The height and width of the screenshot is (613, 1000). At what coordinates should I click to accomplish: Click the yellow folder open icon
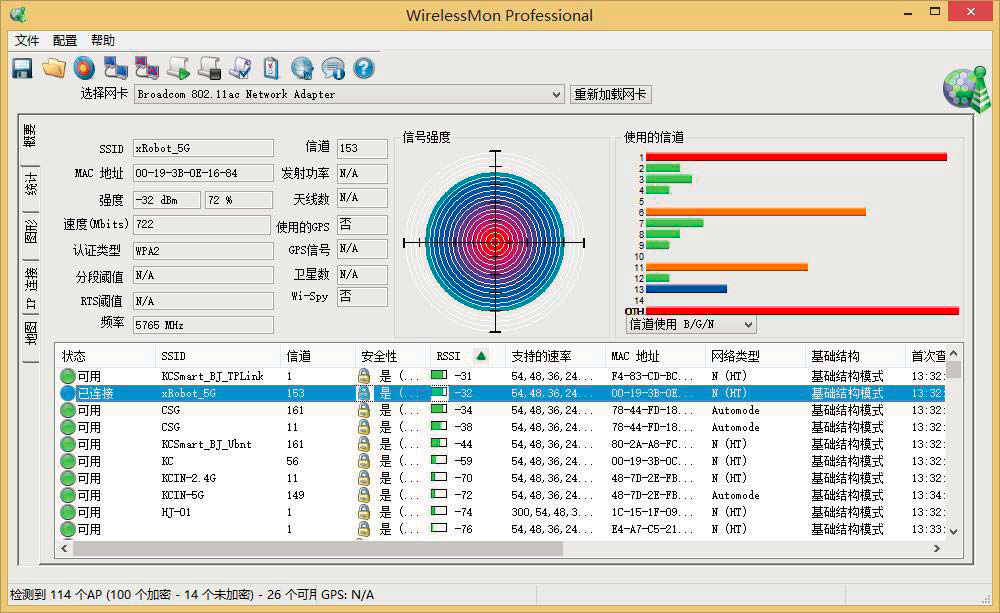[54, 68]
